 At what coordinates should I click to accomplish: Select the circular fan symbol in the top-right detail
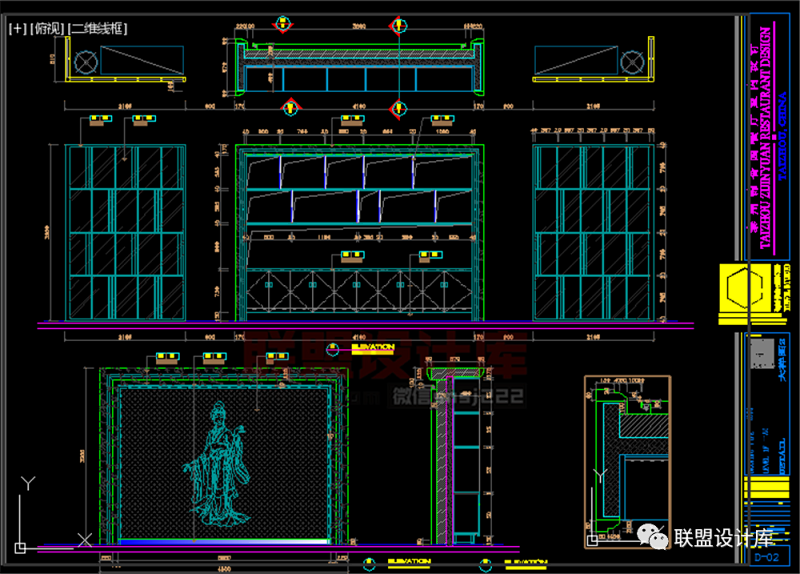click(630, 63)
